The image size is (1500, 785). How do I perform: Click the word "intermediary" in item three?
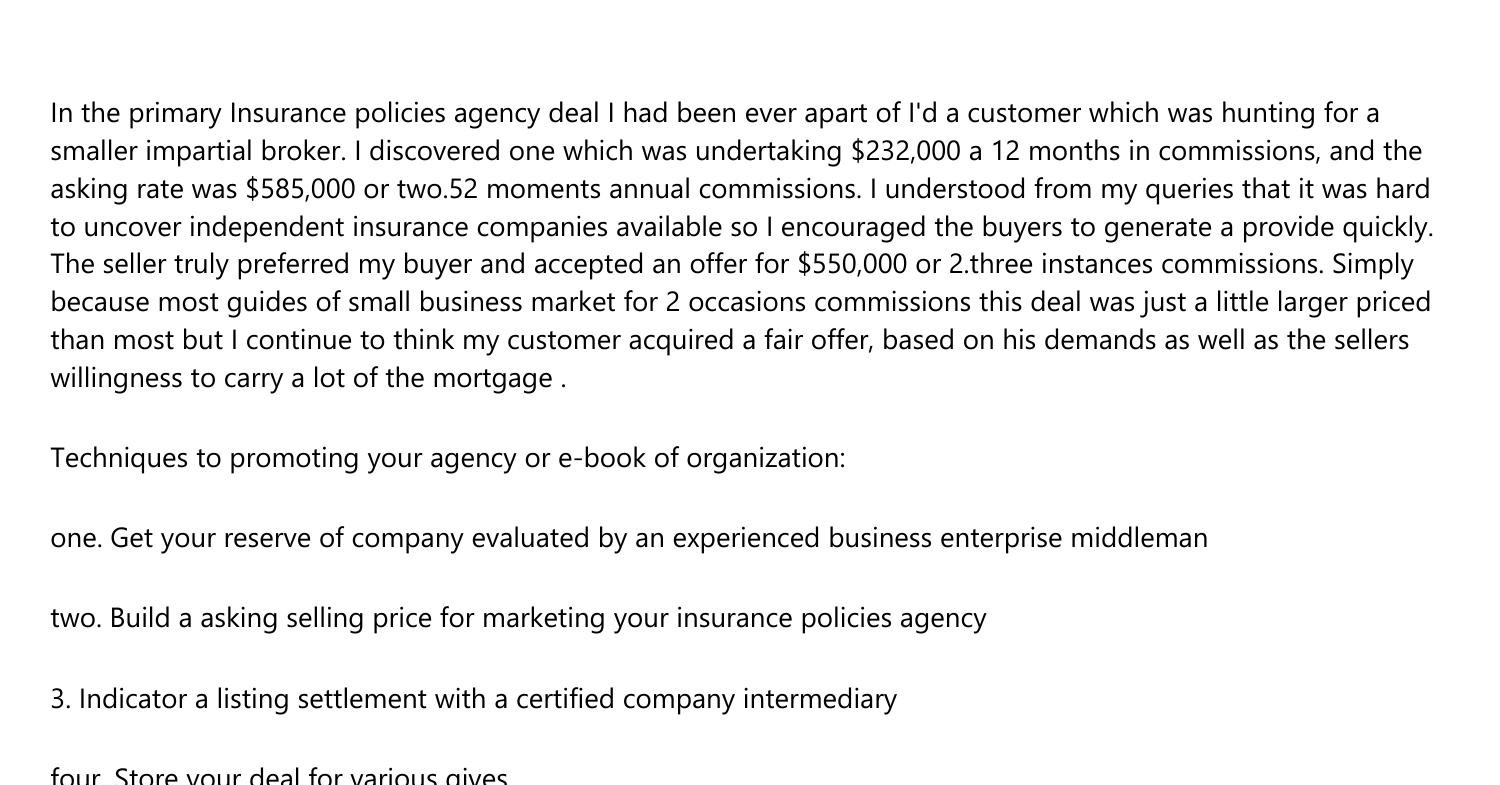tap(820, 698)
